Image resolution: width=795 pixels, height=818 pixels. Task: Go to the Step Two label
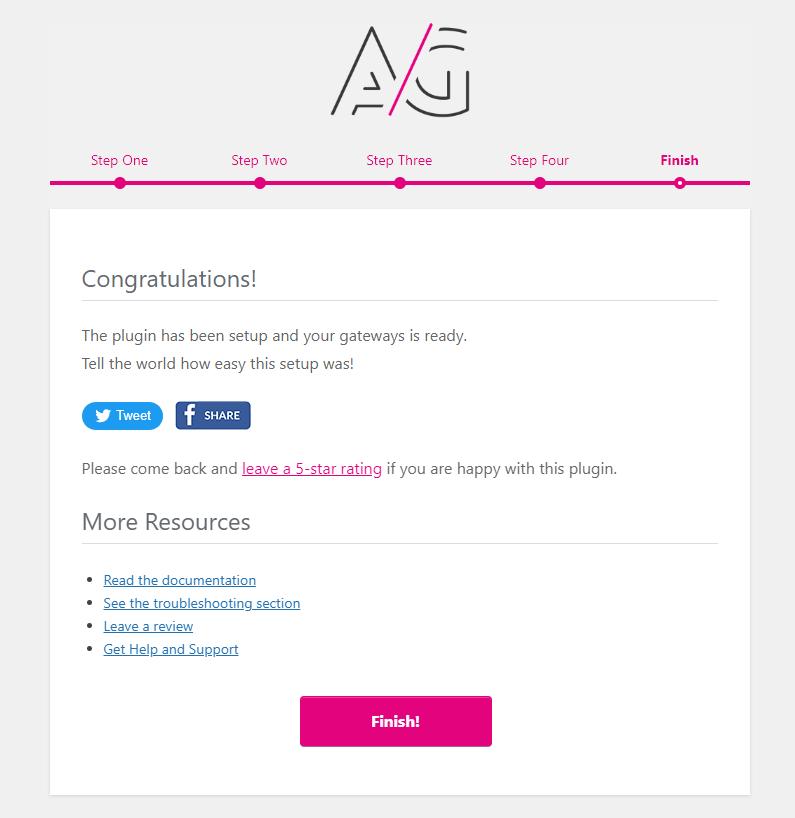259,160
